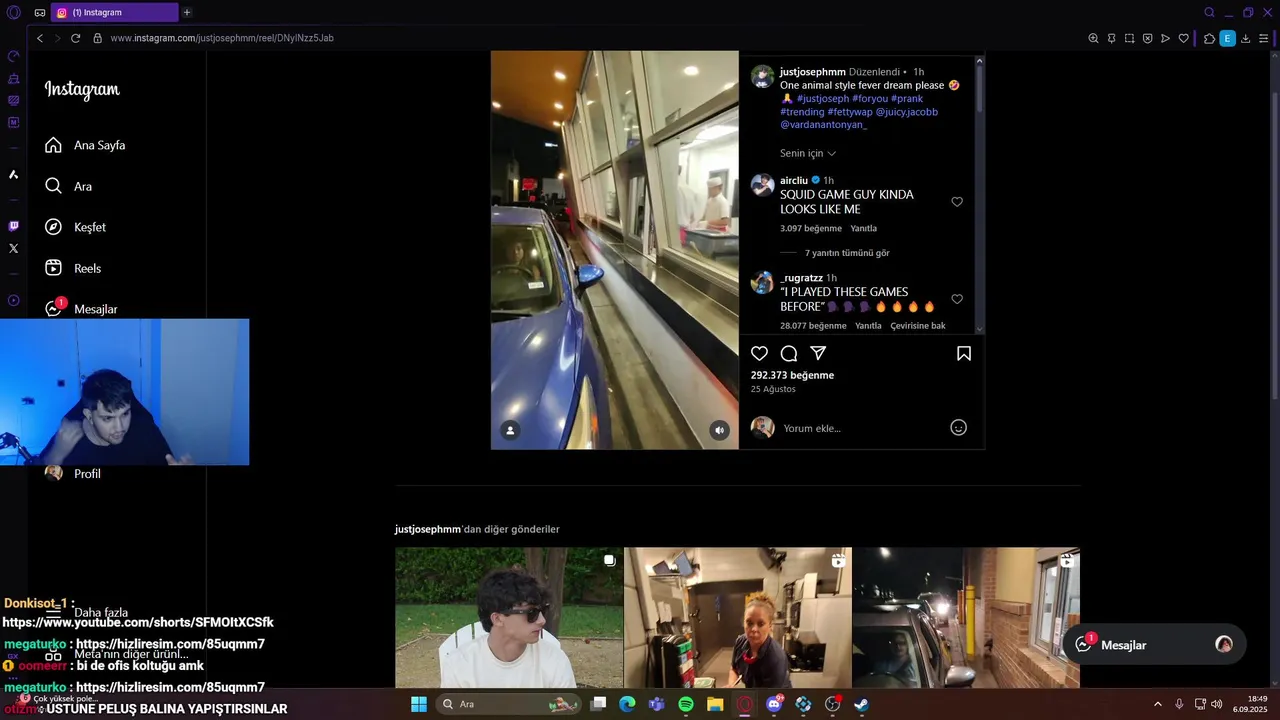Open 'Mesajlar' in Instagram sidebar

pyautogui.click(x=81, y=309)
